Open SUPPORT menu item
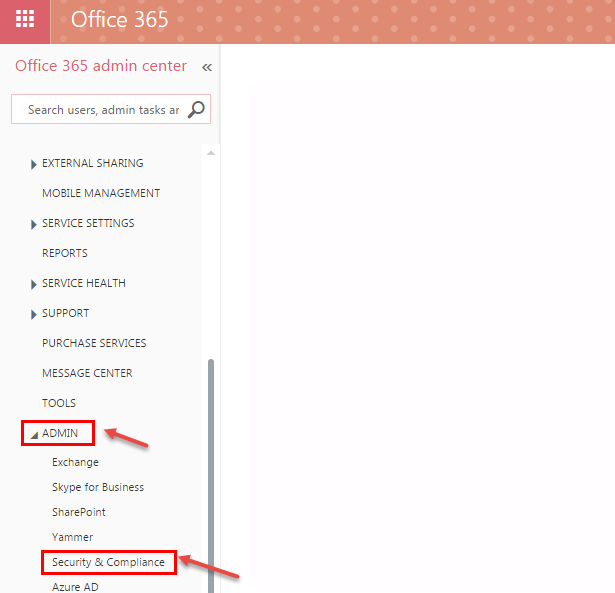 (66, 313)
